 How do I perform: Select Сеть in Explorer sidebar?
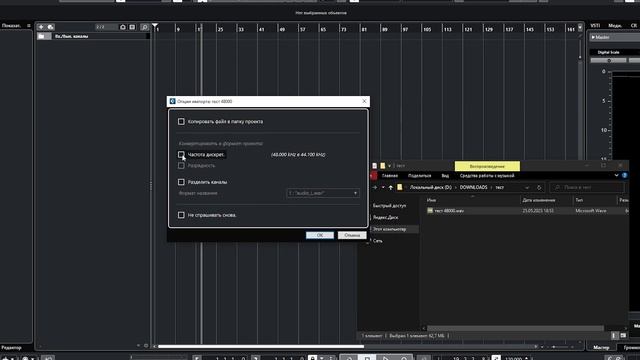377,241
